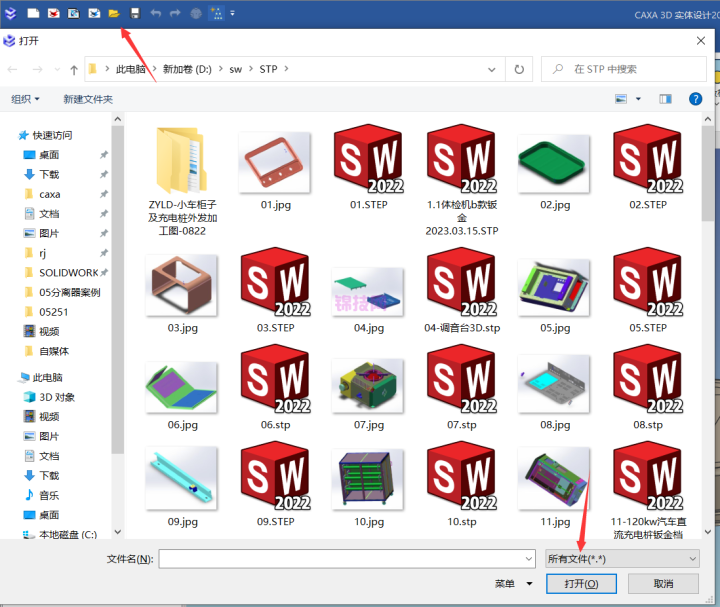This screenshot has width=720, height=607.
Task: Go up one folder level arrow
Action: (74, 70)
